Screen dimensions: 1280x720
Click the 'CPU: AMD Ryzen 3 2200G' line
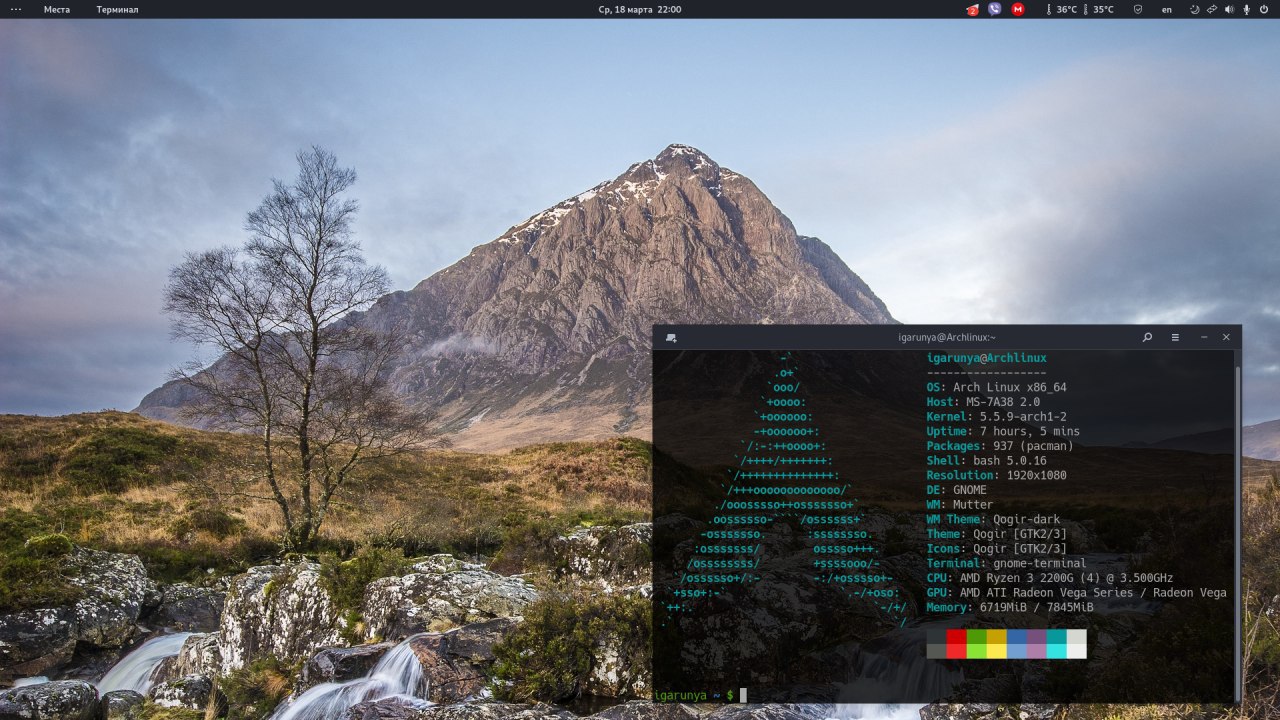pyautogui.click(x=1050, y=578)
